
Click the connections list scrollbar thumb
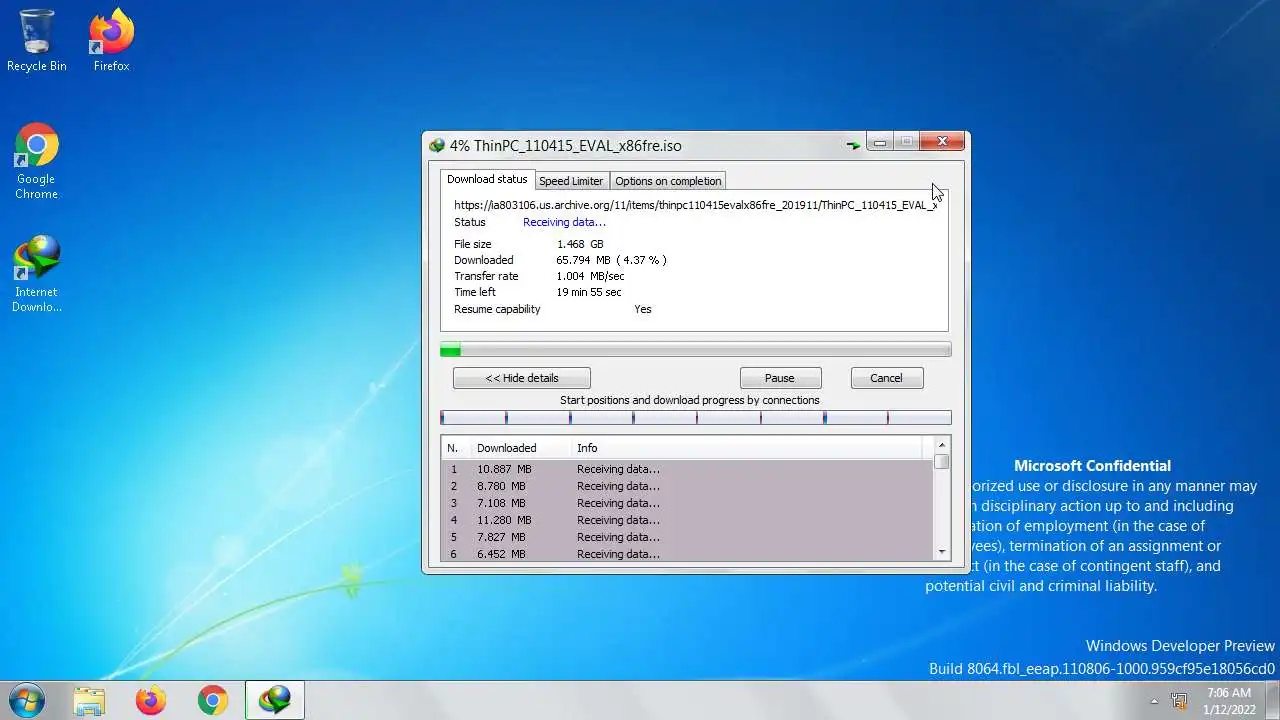(x=942, y=462)
